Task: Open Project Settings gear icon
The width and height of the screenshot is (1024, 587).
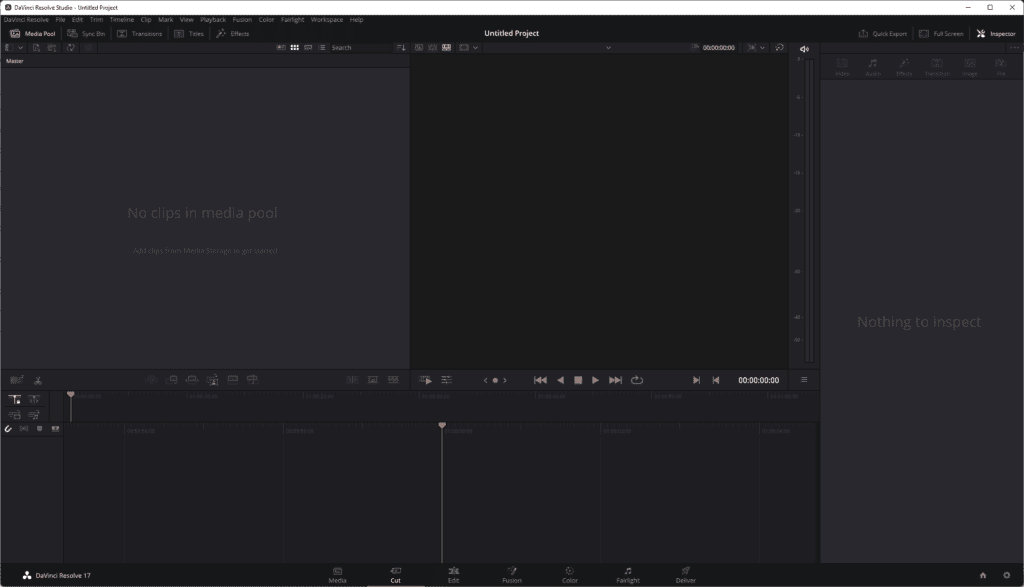Action: 1006,575
